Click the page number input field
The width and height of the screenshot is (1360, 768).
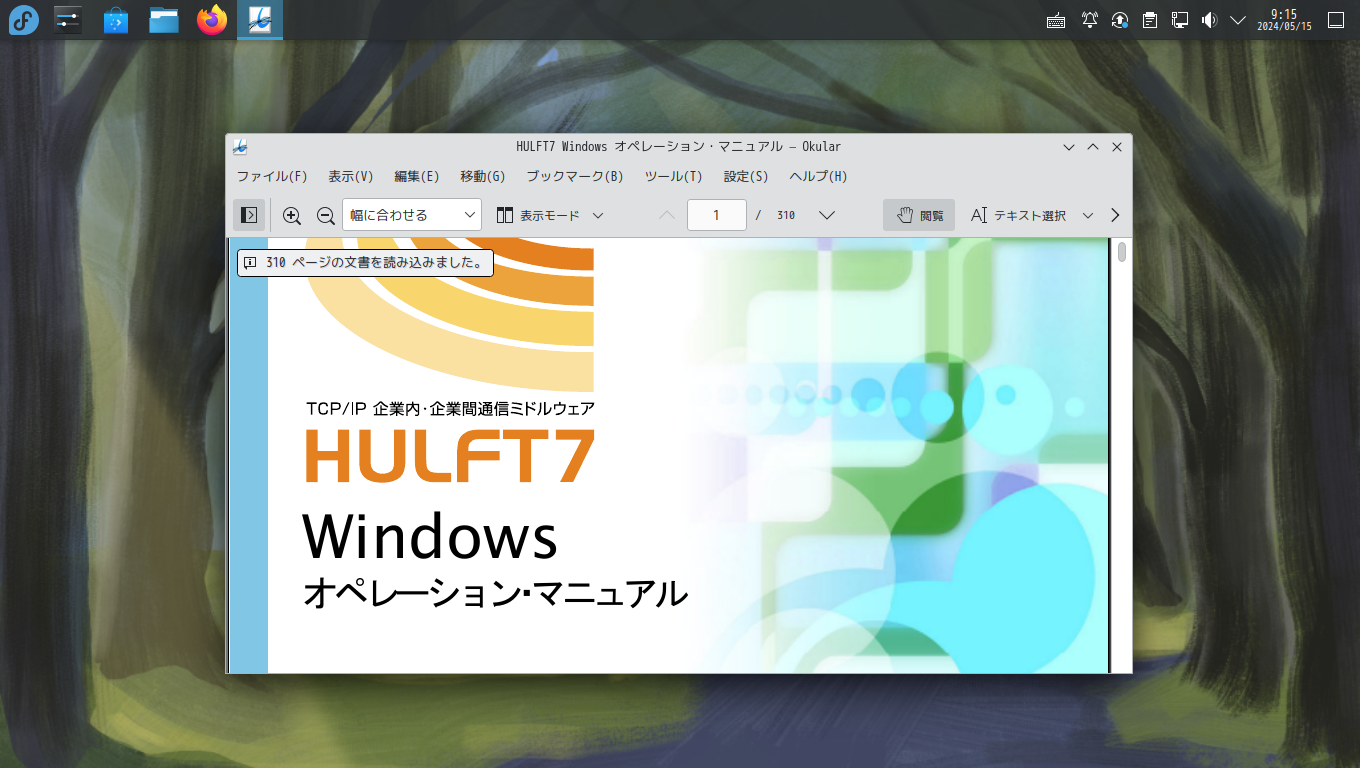717,215
